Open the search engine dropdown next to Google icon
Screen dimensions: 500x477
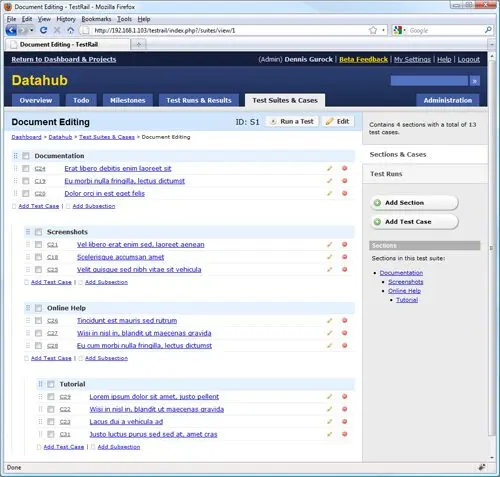(404, 30)
